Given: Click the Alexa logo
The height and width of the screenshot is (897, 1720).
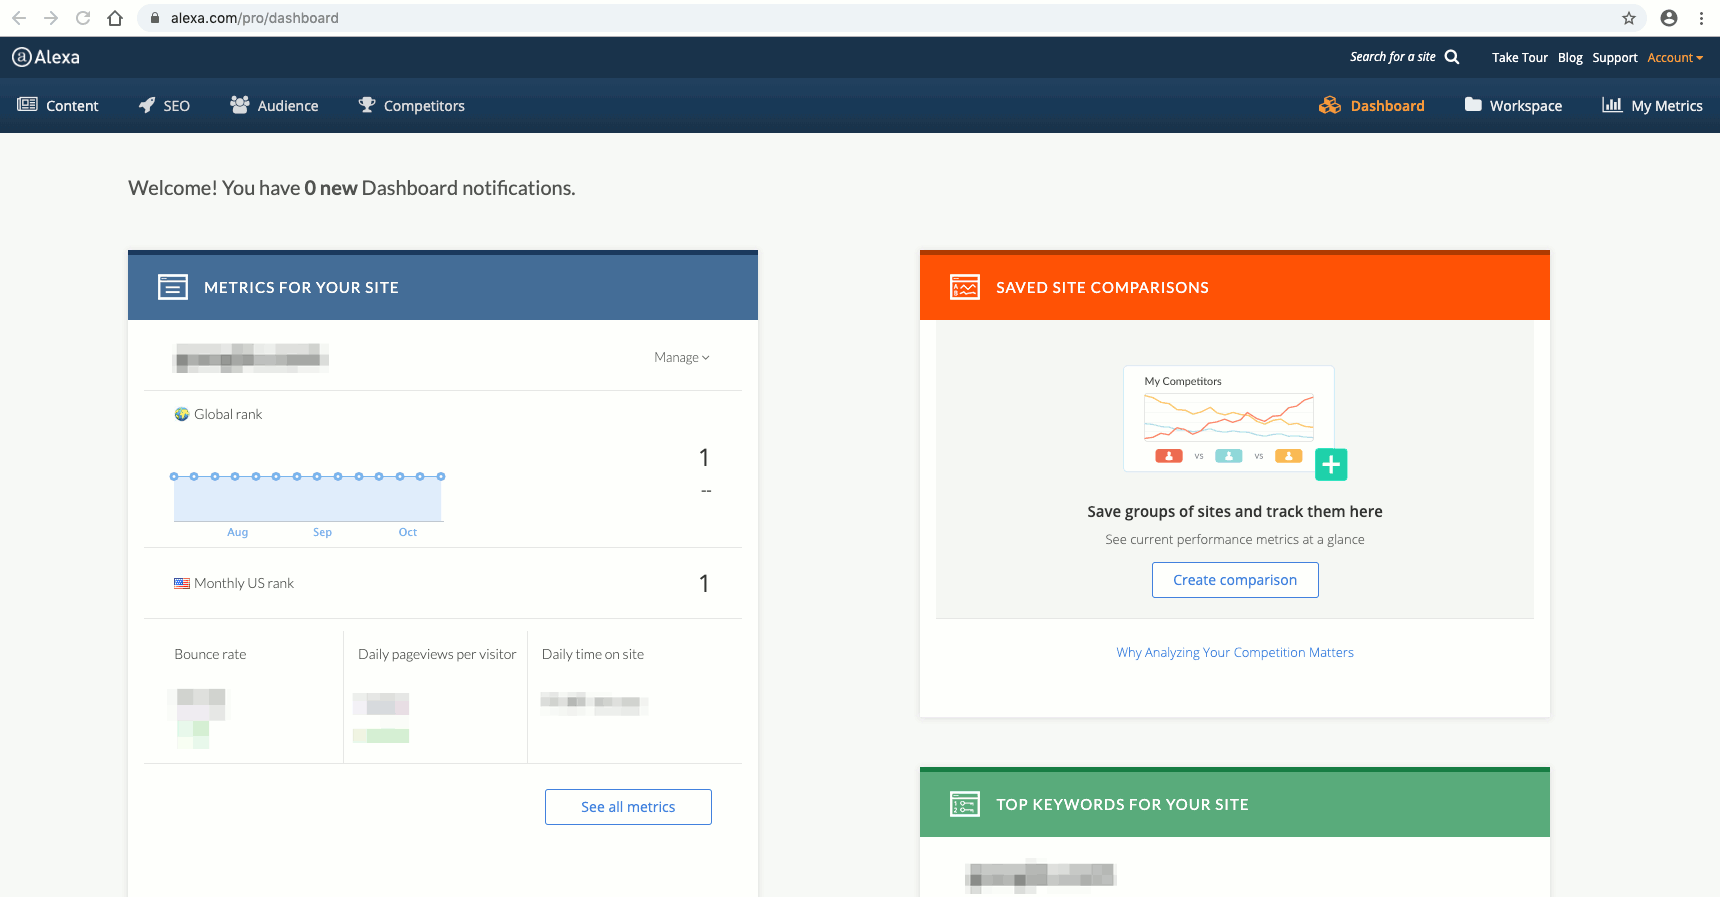Looking at the screenshot, I should (x=46, y=57).
